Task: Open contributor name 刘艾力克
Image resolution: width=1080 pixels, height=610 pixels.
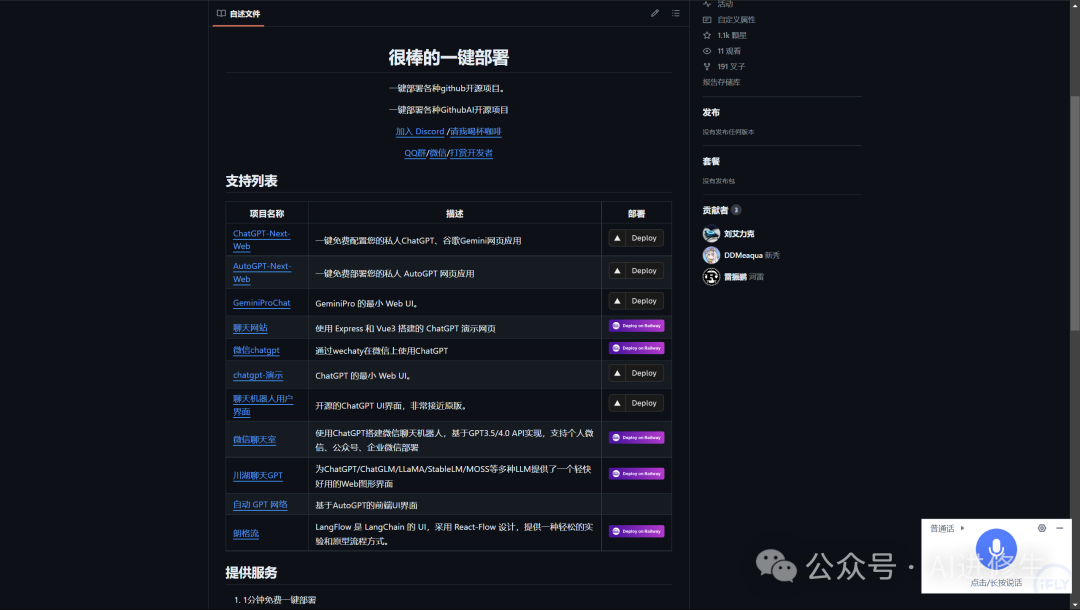Action: tap(738, 234)
